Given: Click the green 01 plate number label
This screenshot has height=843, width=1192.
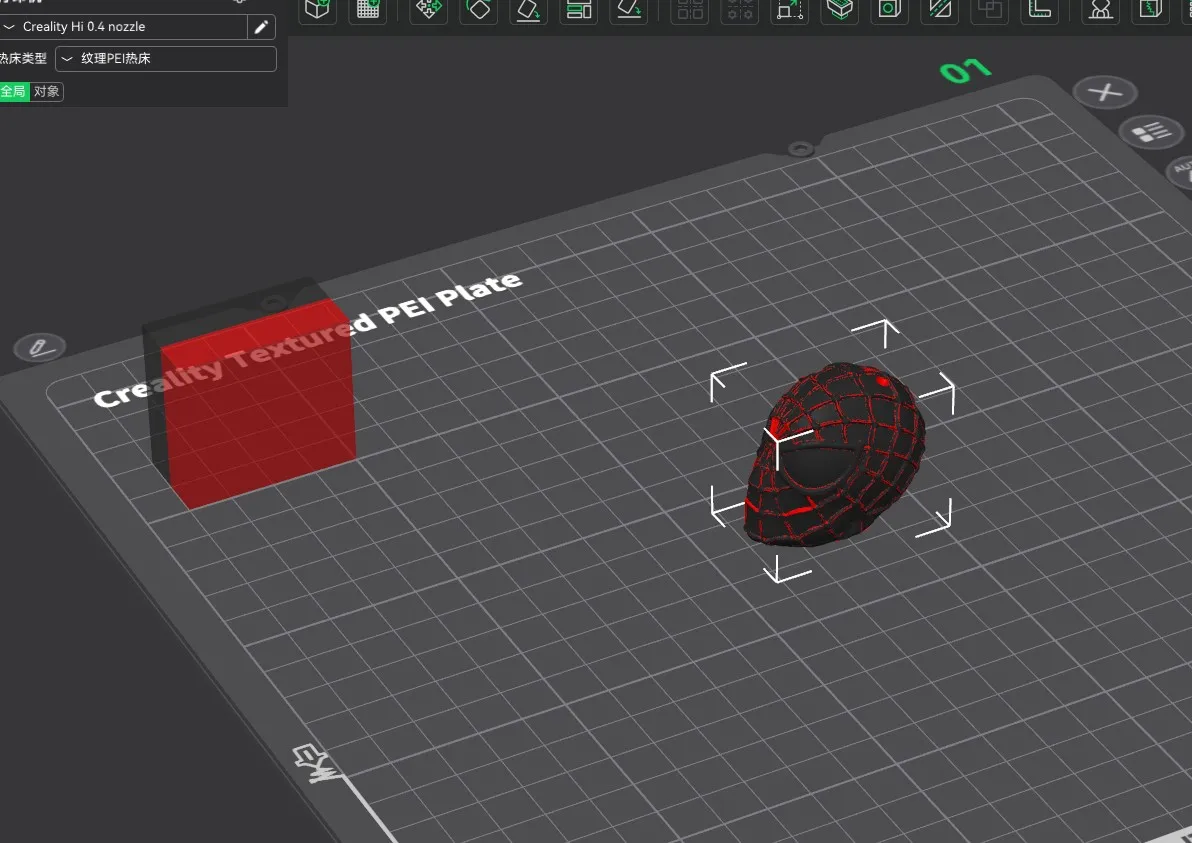Looking at the screenshot, I should [x=965, y=71].
